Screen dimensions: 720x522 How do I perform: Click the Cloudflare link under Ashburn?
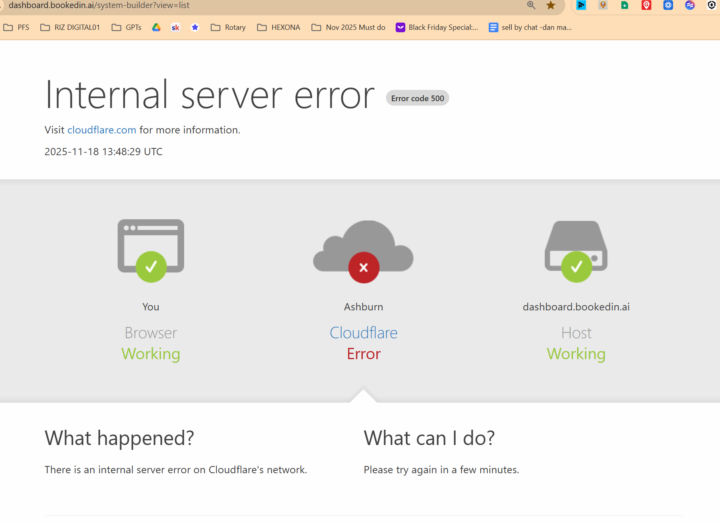click(364, 333)
